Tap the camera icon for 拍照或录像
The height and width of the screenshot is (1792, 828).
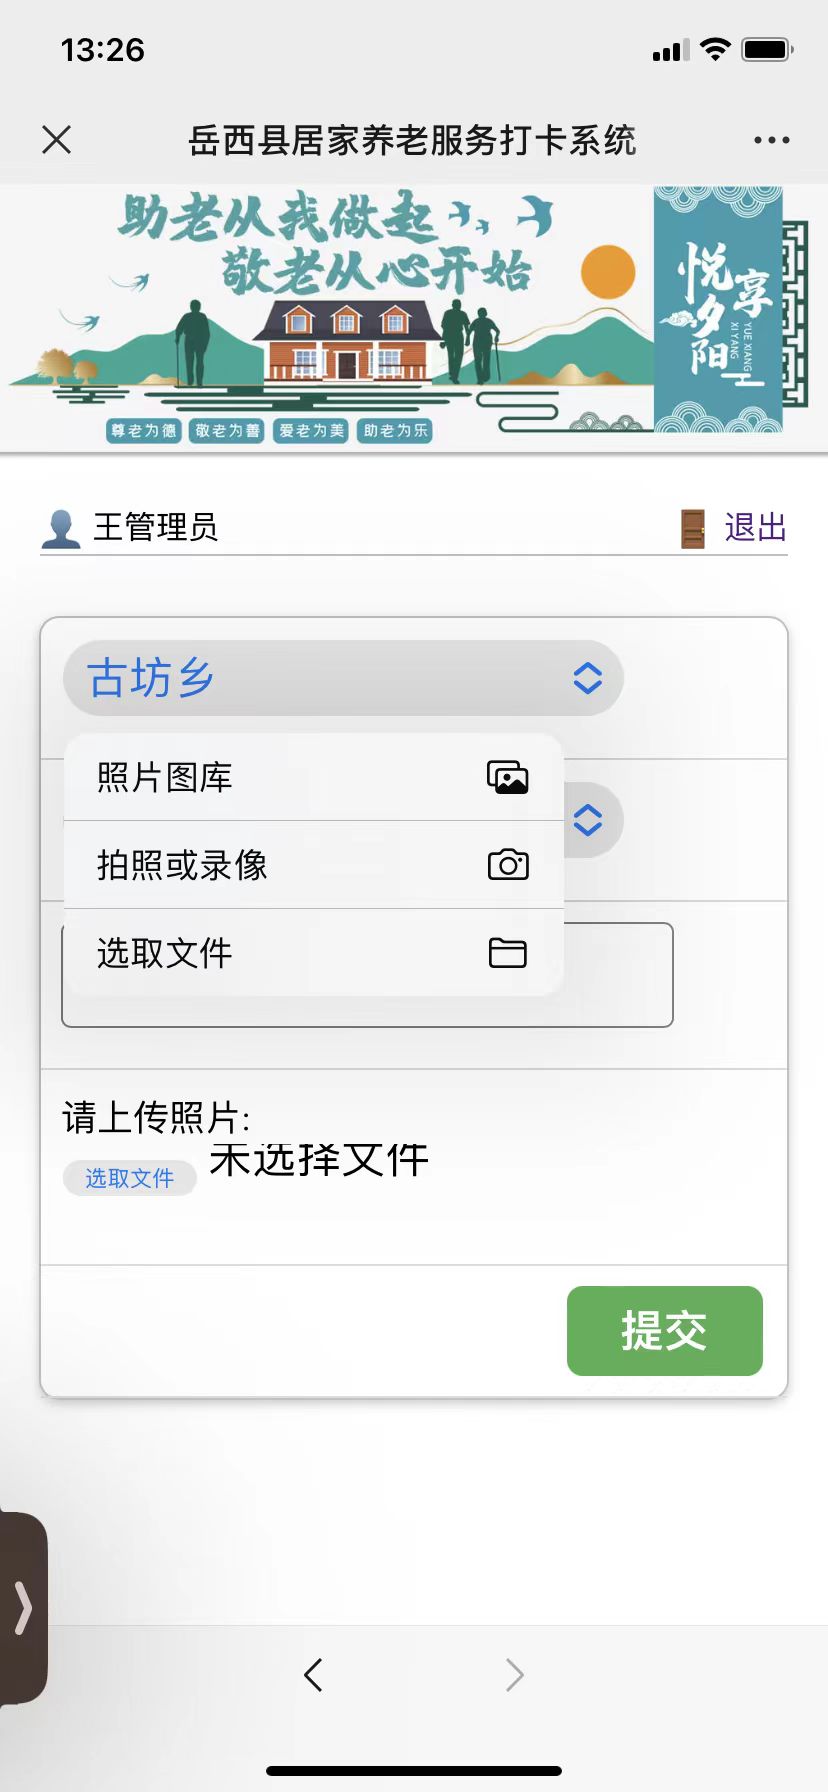(x=508, y=865)
